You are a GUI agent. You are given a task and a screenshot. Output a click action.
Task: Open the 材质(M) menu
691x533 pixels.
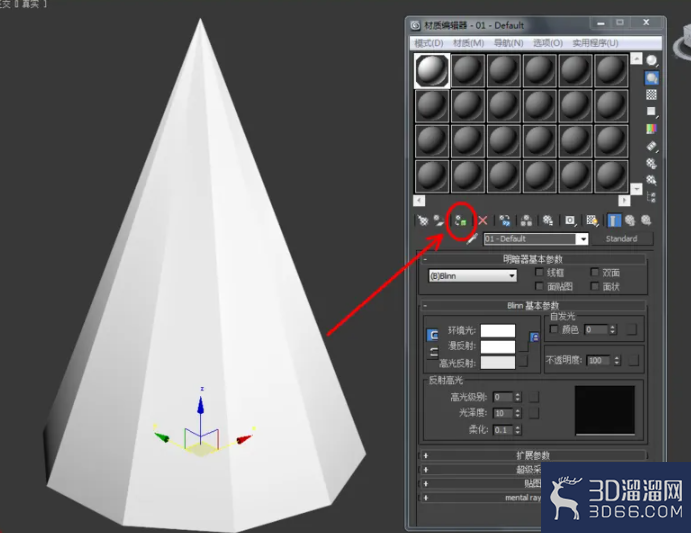pos(468,43)
